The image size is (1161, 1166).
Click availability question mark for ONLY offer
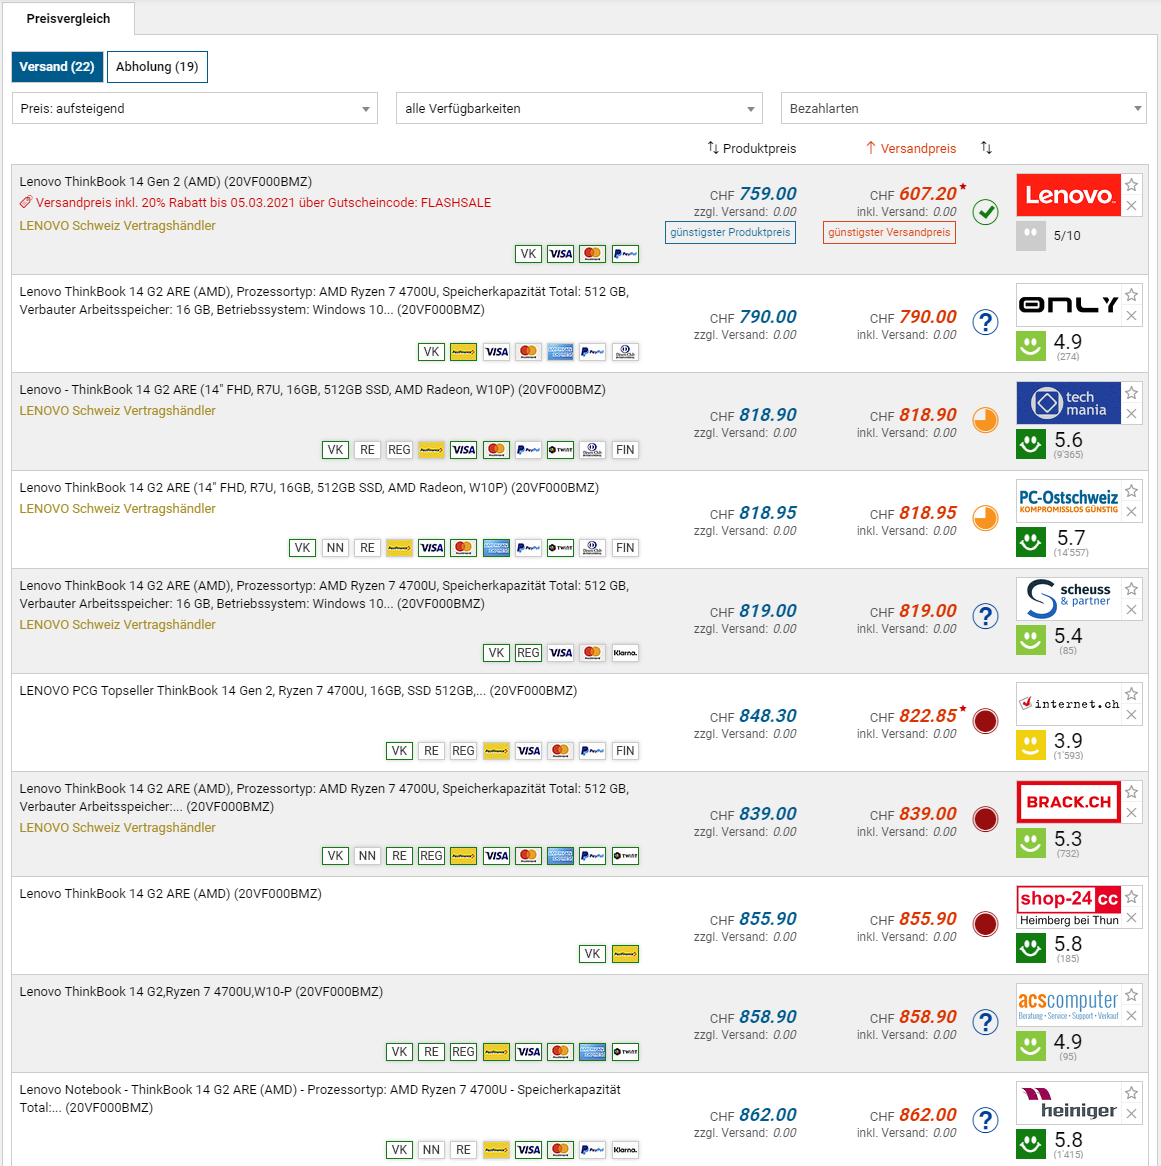click(x=985, y=322)
